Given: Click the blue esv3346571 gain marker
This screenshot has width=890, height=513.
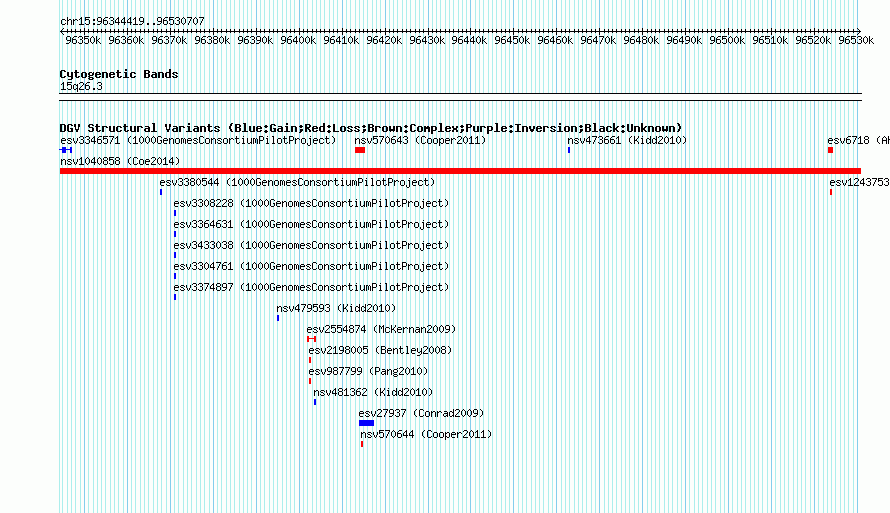Looking at the screenshot, I should pos(66,150).
